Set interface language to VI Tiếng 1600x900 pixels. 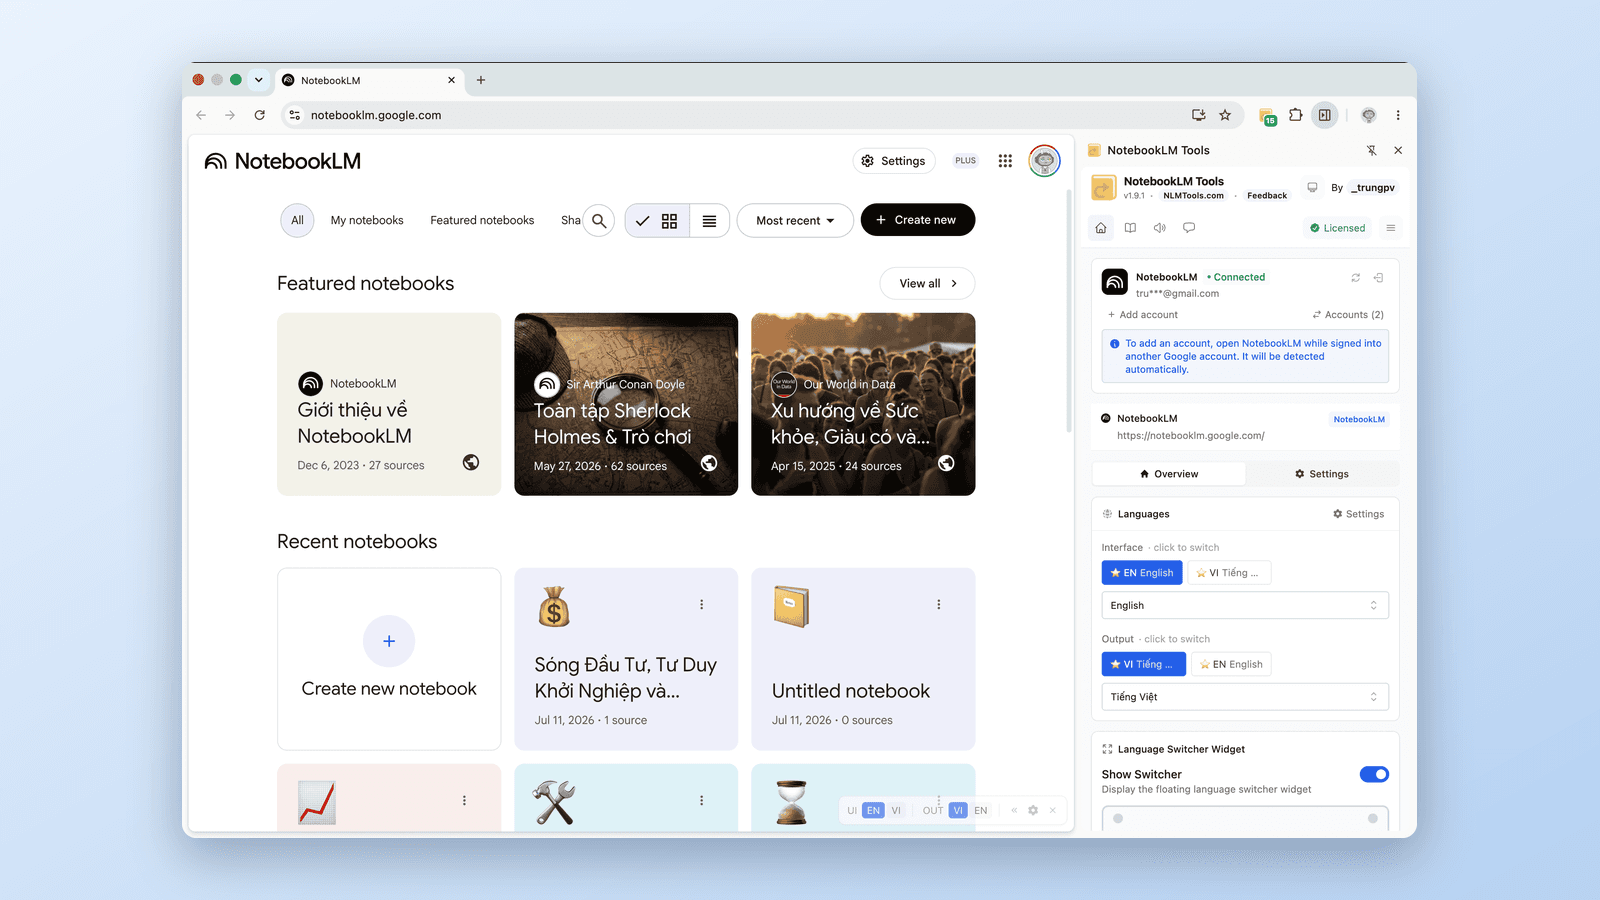point(1229,573)
